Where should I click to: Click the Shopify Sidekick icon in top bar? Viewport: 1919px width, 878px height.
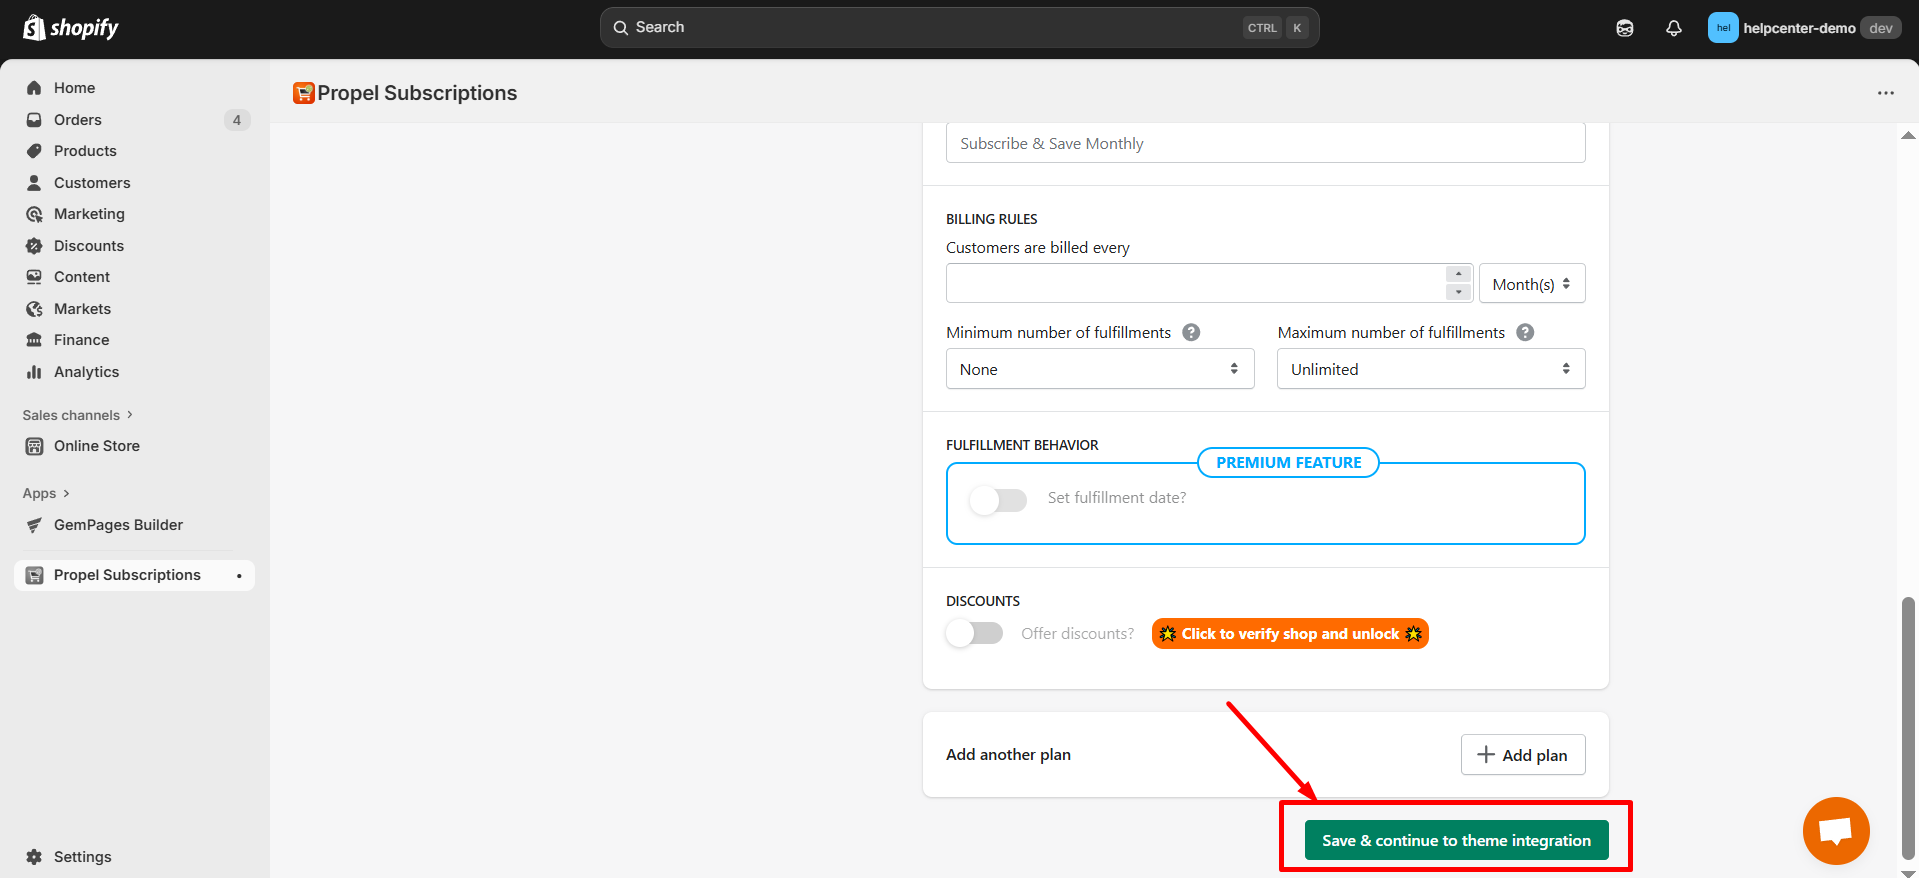[1625, 28]
